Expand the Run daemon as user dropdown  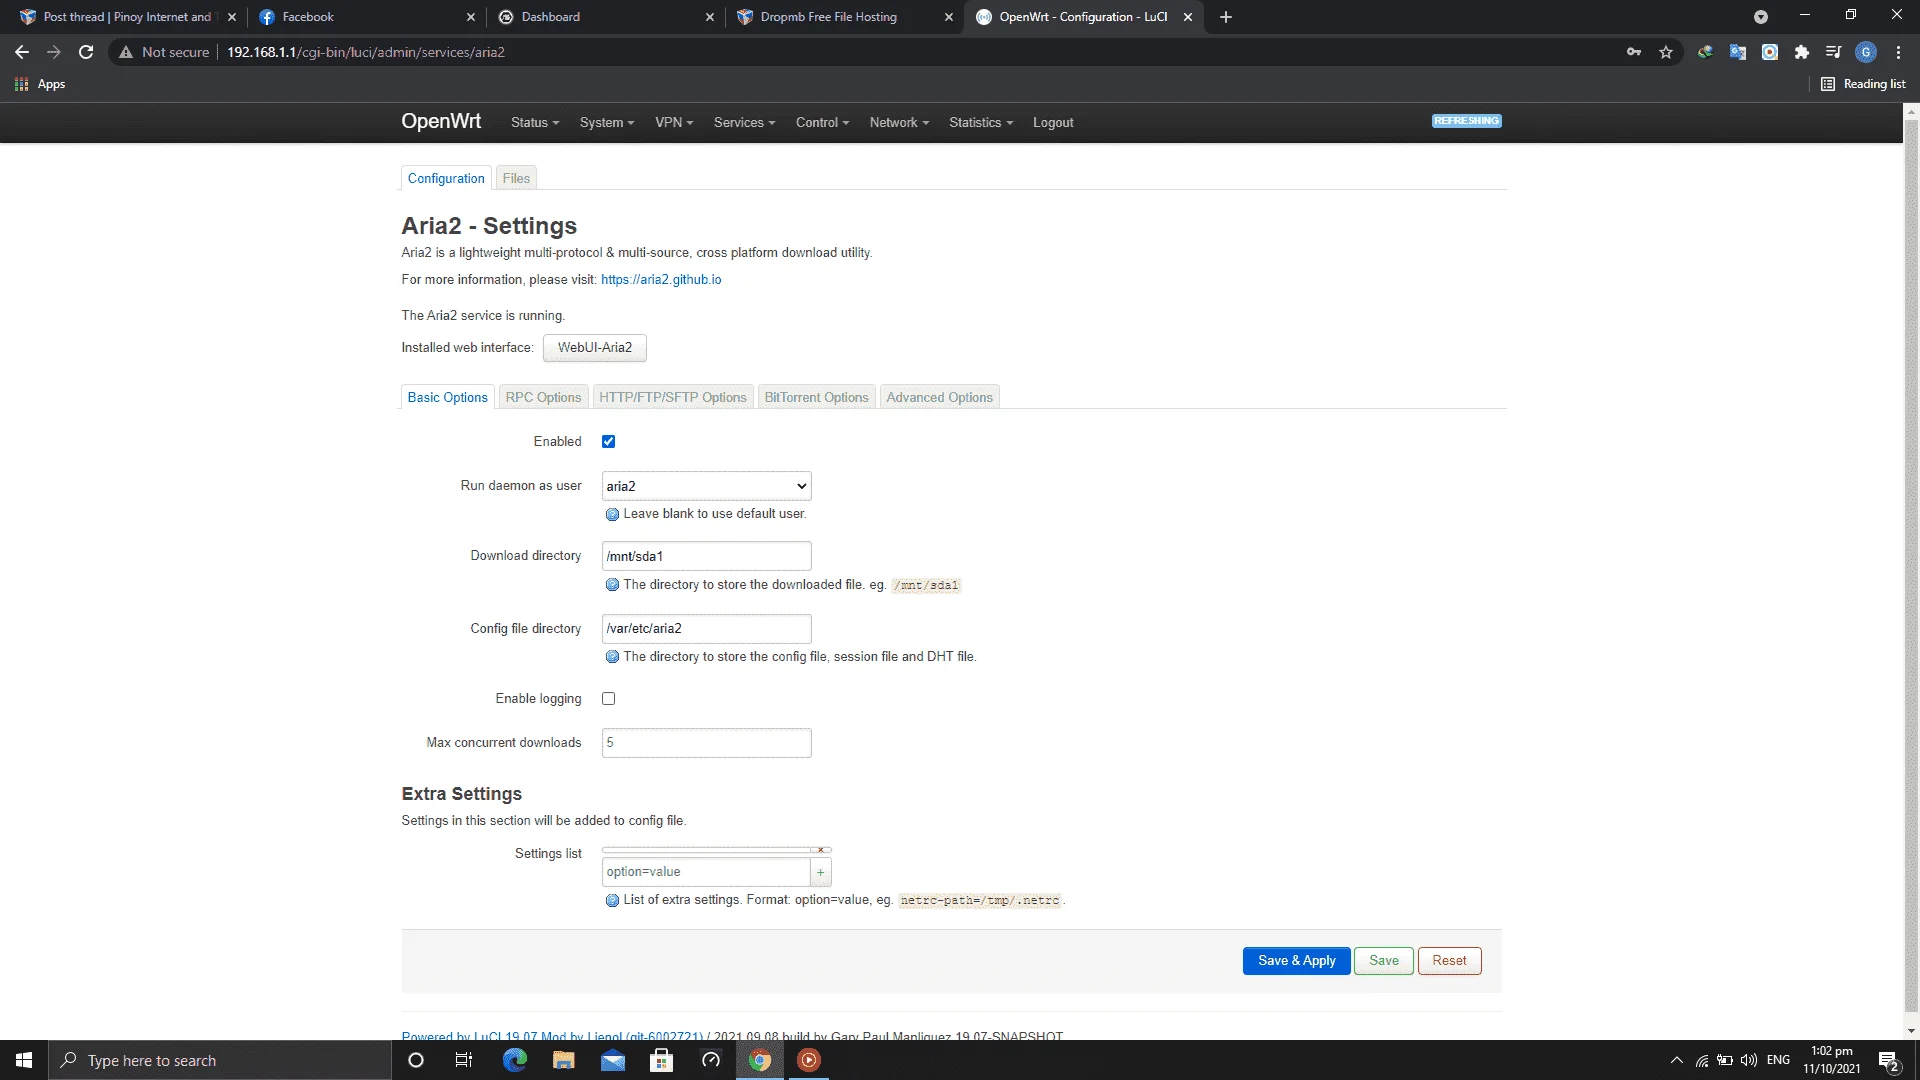tap(706, 486)
